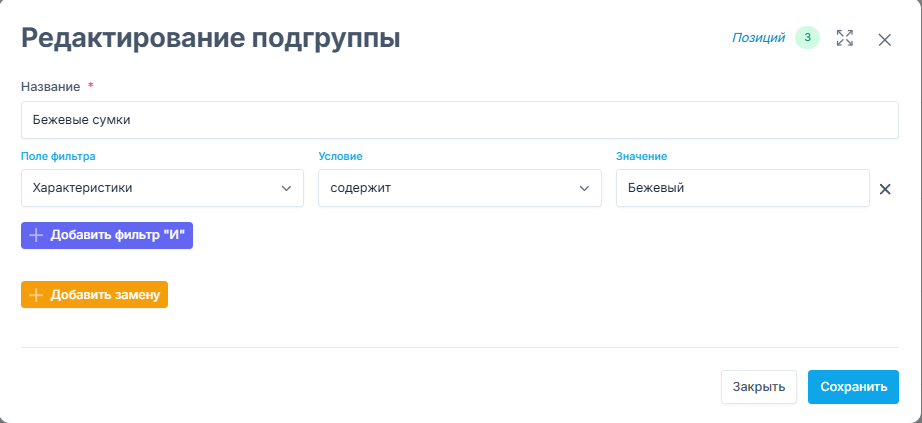Click the Поле фильтра label

pos(58,156)
